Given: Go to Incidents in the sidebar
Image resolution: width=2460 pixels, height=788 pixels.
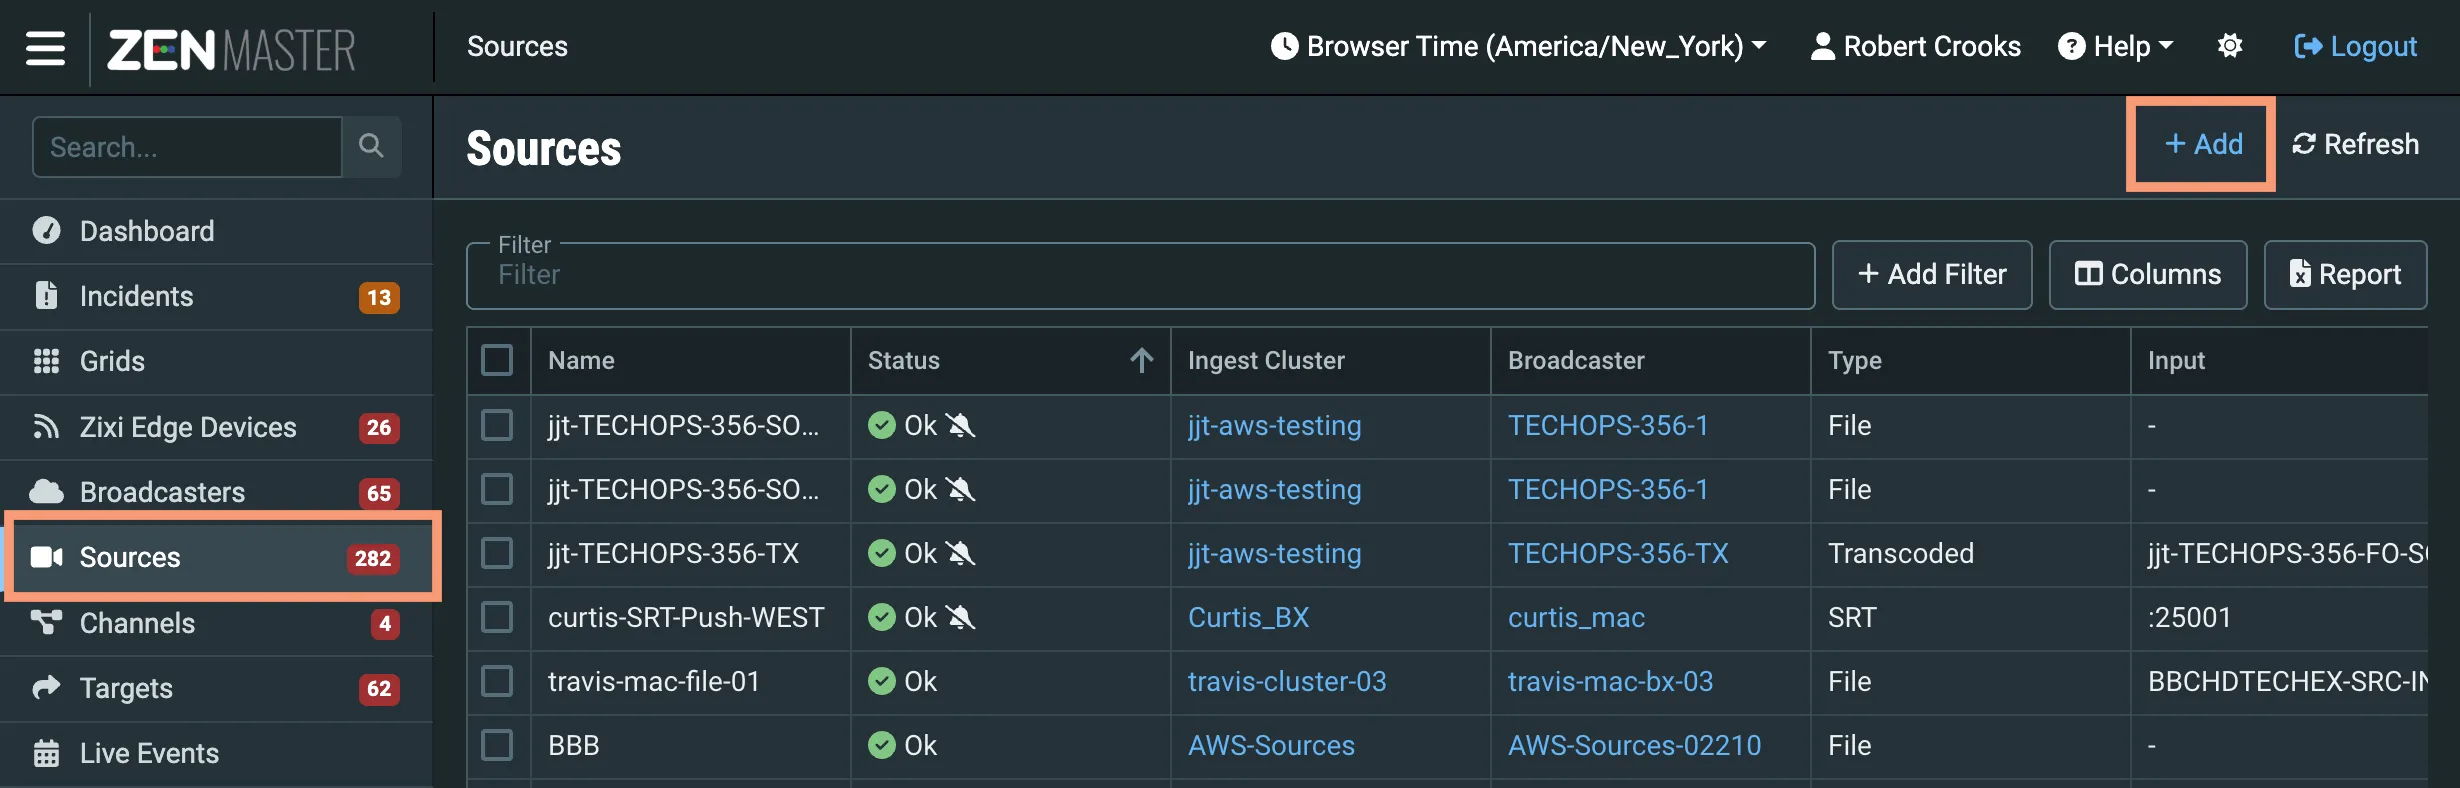Looking at the screenshot, I should pyautogui.click(x=216, y=296).
